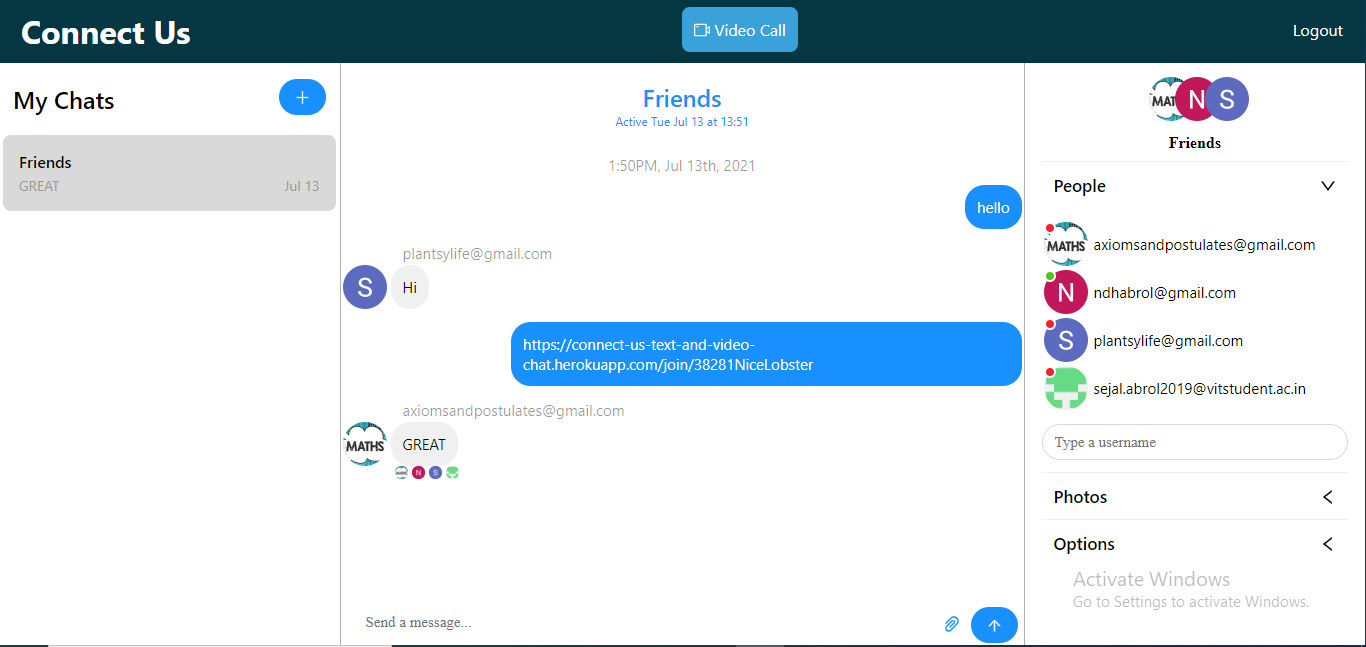The width and height of the screenshot is (1366, 647).
Task: Open the Friends chat in My Chats
Action: point(169,173)
